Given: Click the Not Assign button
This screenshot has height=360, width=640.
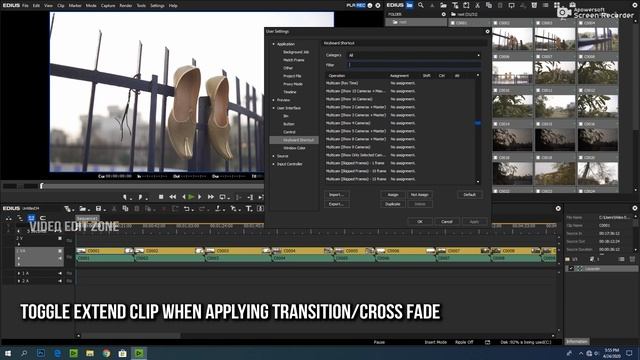Looking at the screenshot, I should point(420,195).
